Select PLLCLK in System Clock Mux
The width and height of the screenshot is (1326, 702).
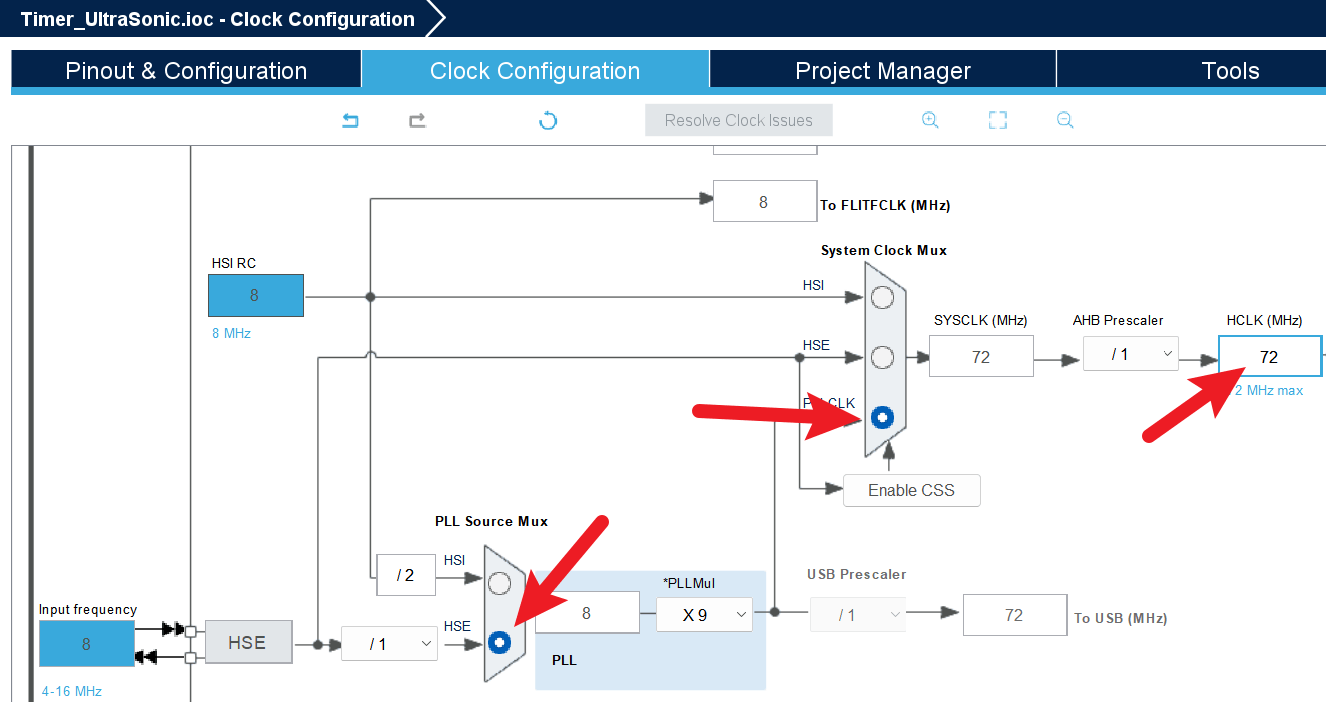point(882,417)
